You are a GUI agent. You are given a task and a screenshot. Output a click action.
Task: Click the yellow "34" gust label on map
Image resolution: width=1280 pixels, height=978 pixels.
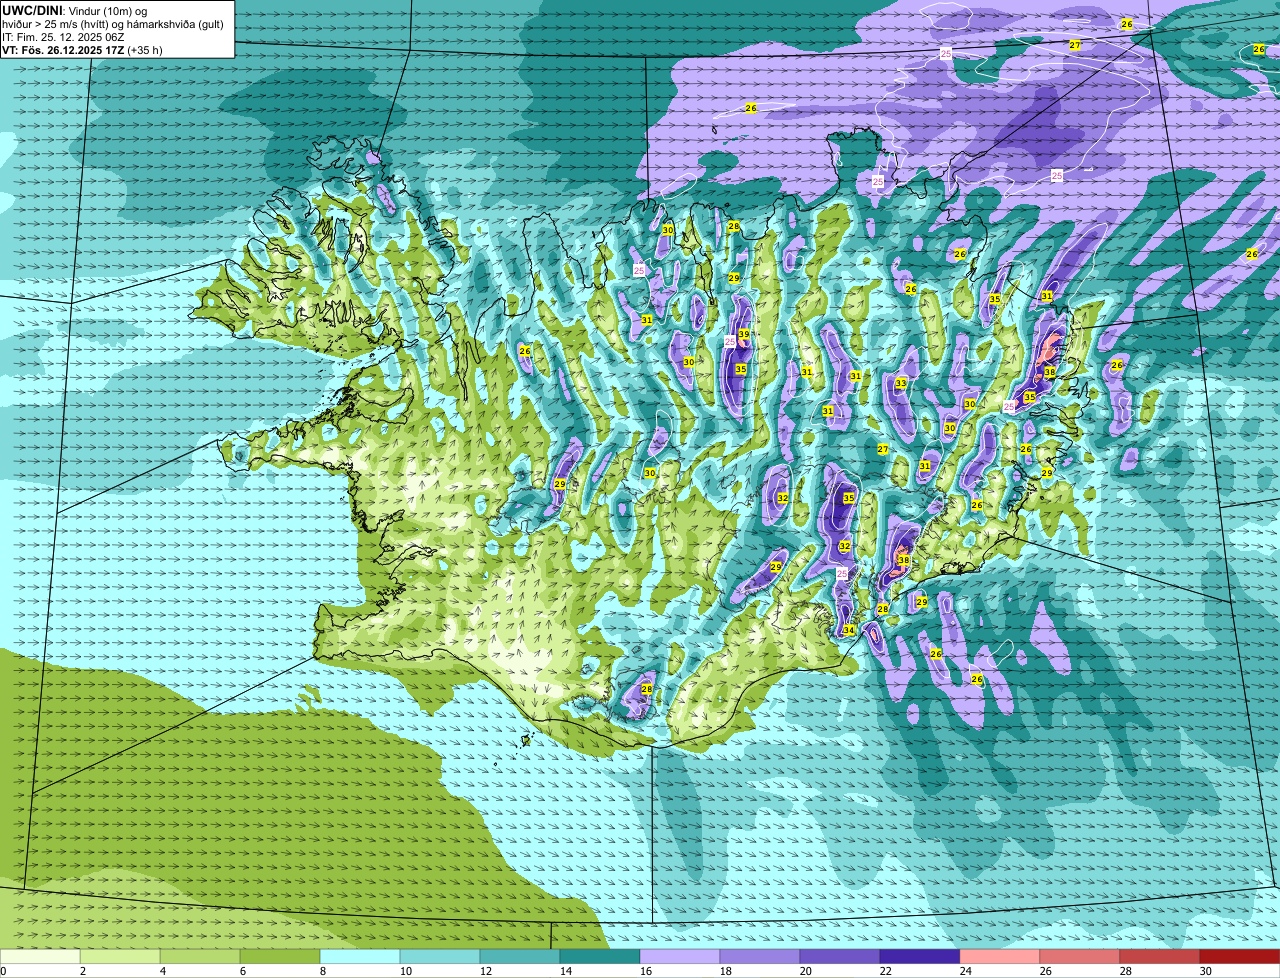coord(849,630)
